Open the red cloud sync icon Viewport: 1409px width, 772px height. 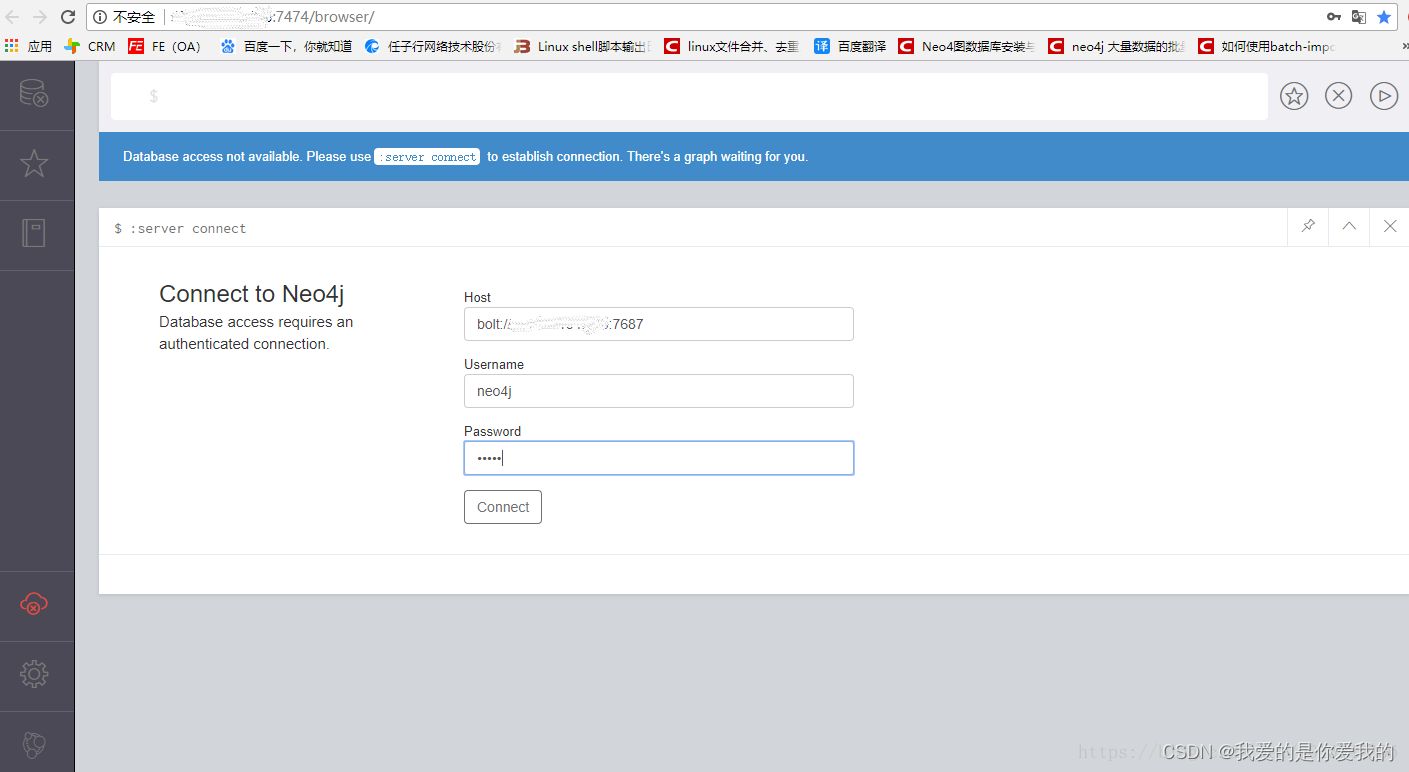(x=34, y=604)
